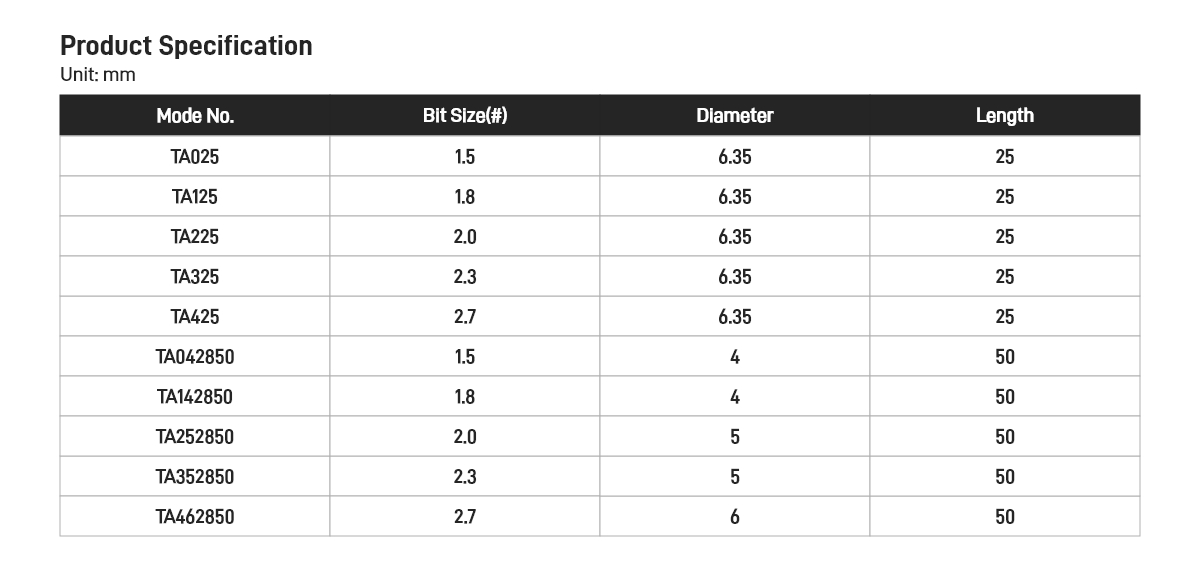Viewport: 1200px width, 566px height.
Task: Click the diameter 6 in TA462850 row
Action: pos(735,517)
